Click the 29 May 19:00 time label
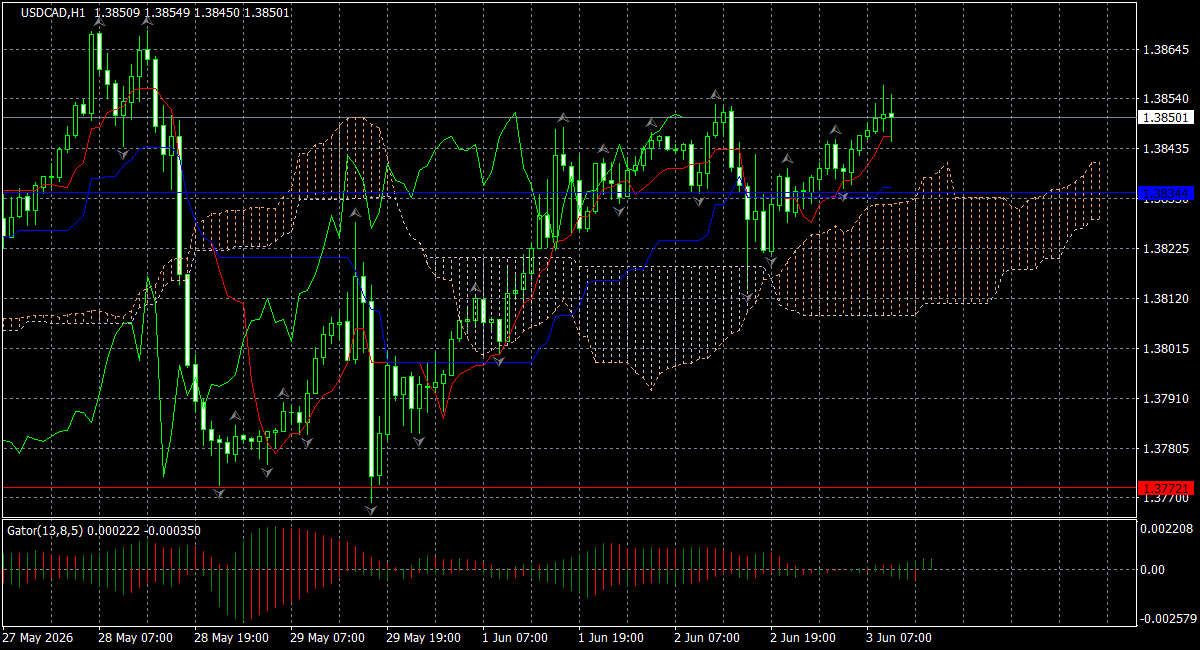This screenshot has width=1200, height=650. pyautogui.click(x=423, y=638)
